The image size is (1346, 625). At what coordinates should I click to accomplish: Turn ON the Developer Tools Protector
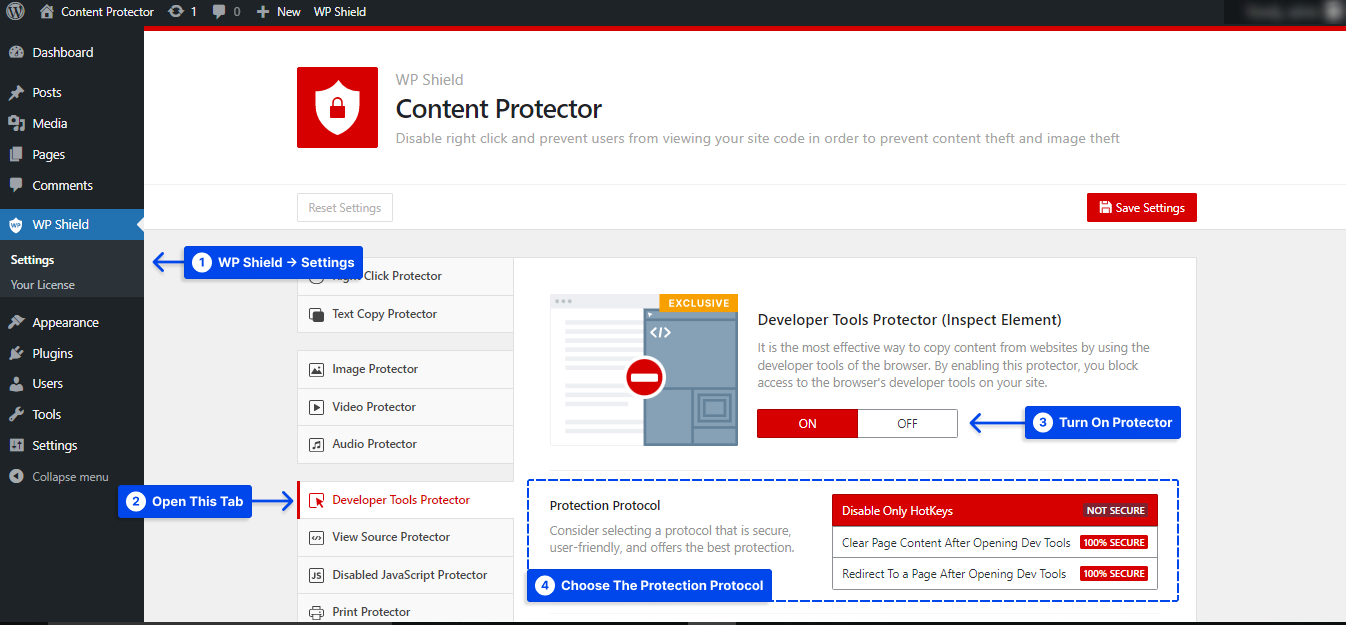click(806, 423)
